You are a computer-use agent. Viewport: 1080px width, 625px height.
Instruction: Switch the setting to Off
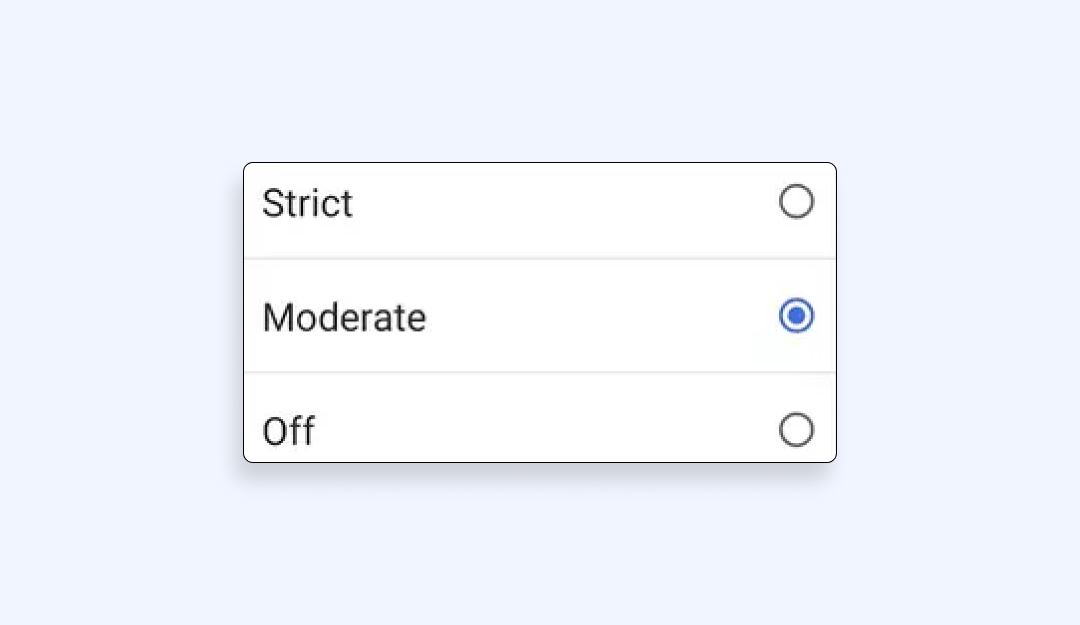pyautogui.click(x=796, y=430)
